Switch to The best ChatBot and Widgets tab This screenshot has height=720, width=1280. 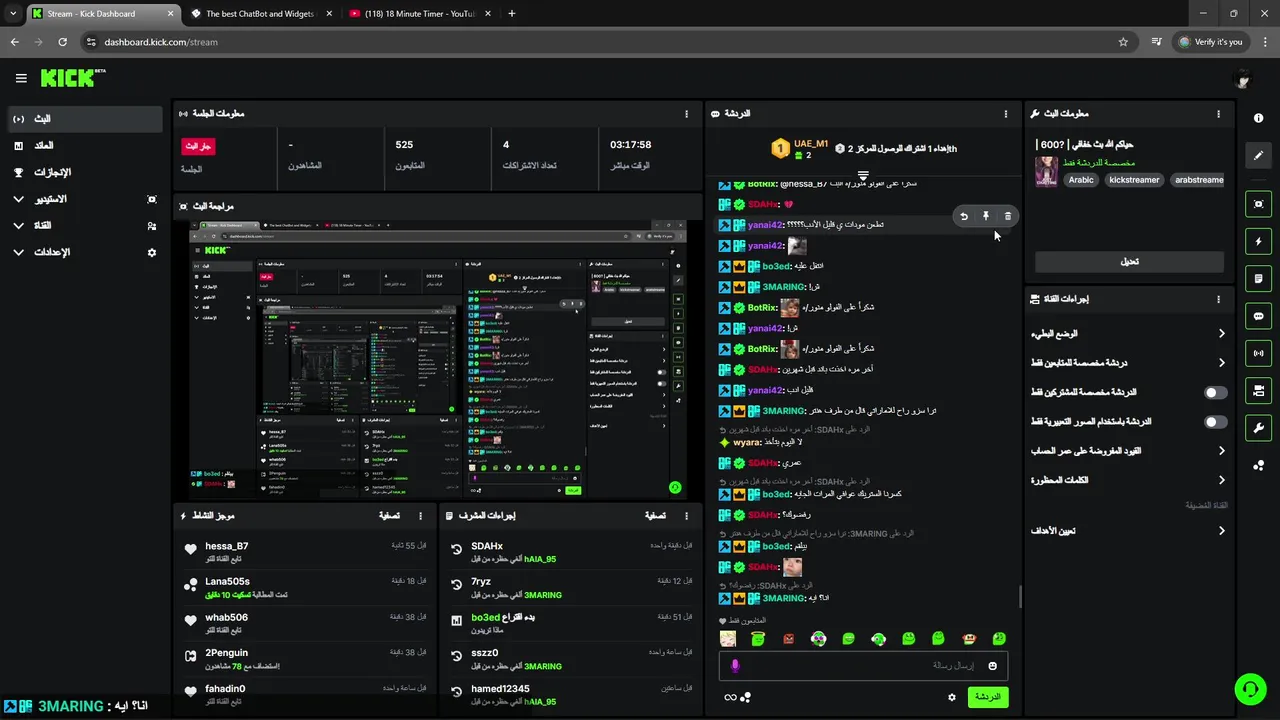(x=260, y=14)
